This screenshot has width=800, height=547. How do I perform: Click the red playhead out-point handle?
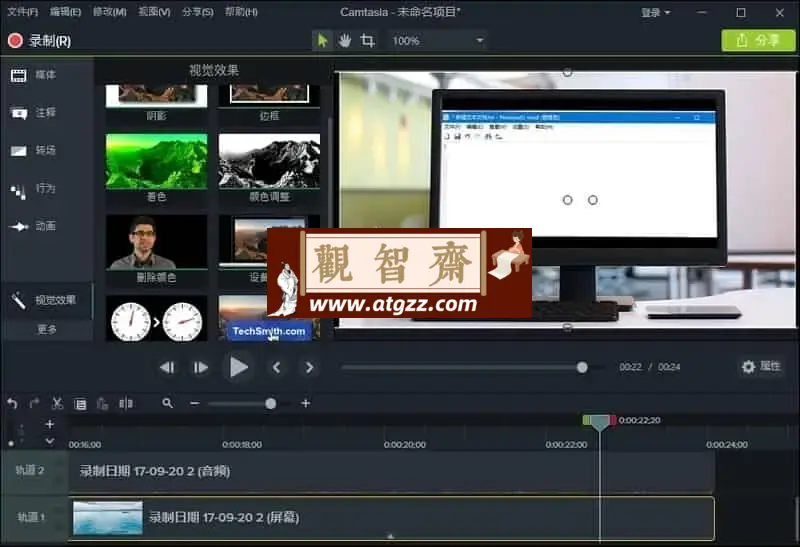tap(612, 420)
